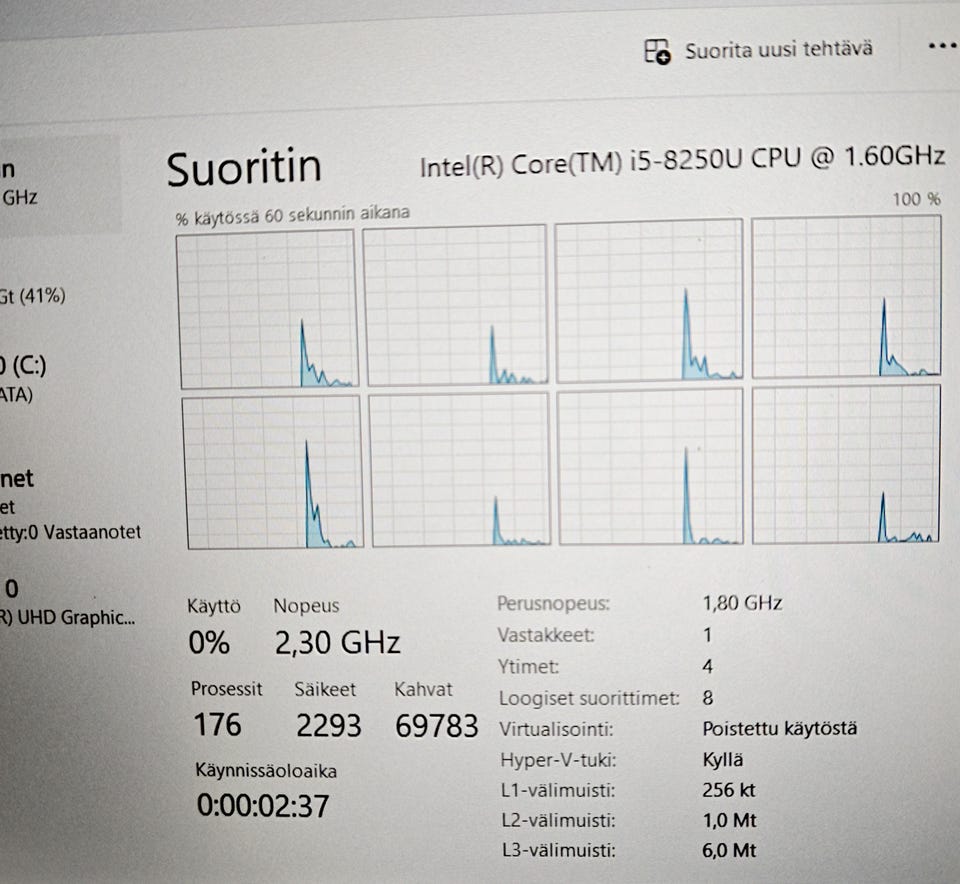Click the first top-row logical processor graph
The height and width of the screenshot is (884, 960).
[x=267, y=309]
